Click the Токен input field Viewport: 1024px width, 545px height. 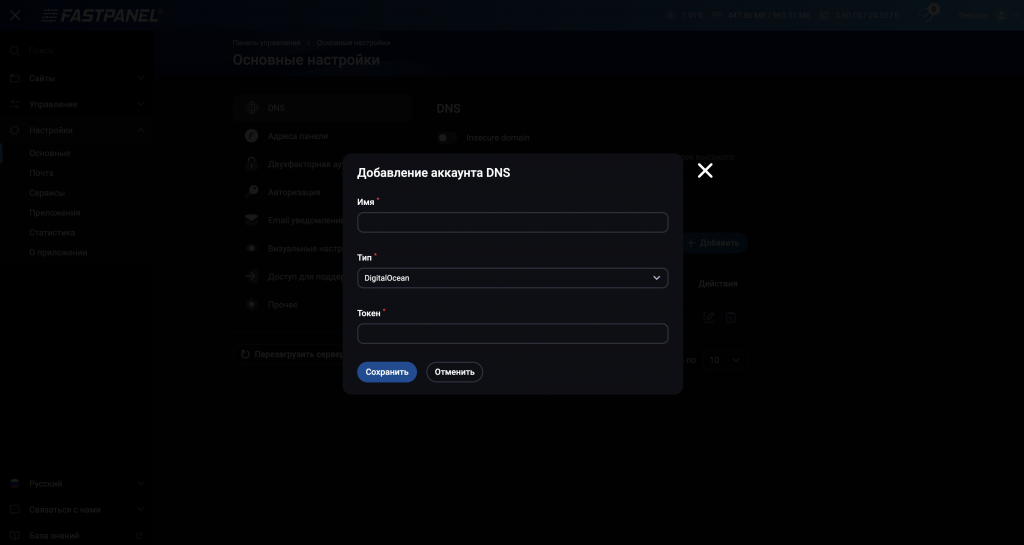pyautogui.click(x=512, y=334)
